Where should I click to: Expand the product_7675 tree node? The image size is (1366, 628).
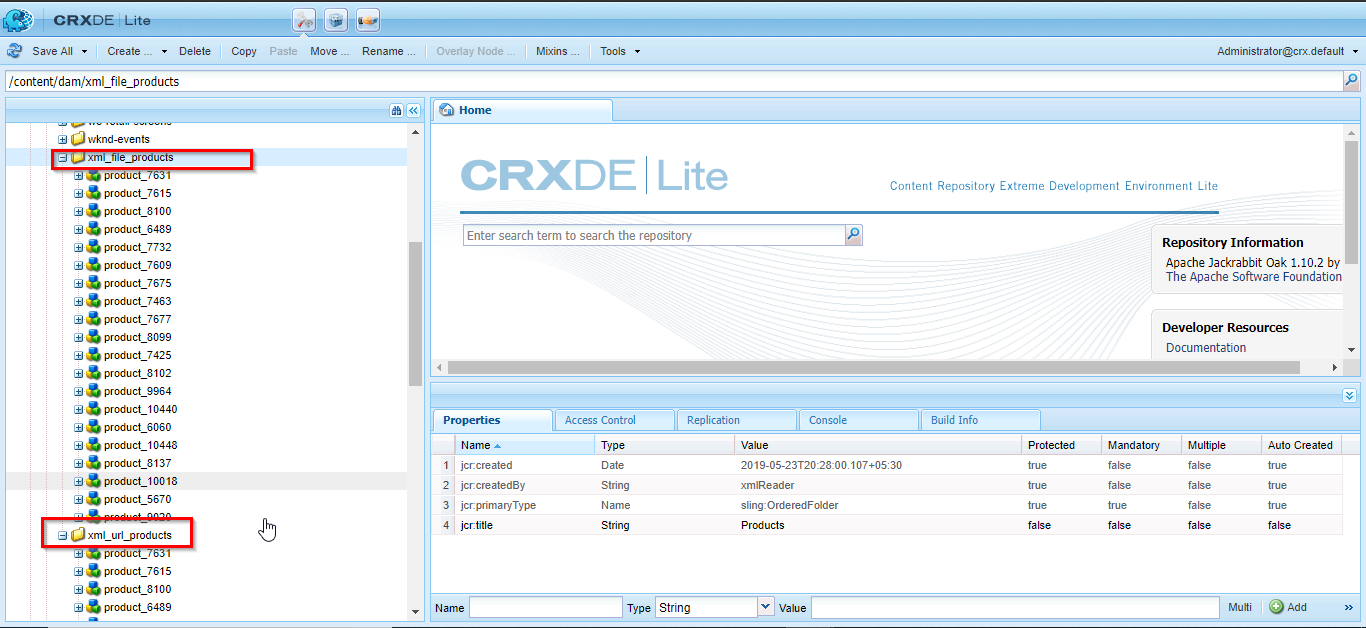78,283
